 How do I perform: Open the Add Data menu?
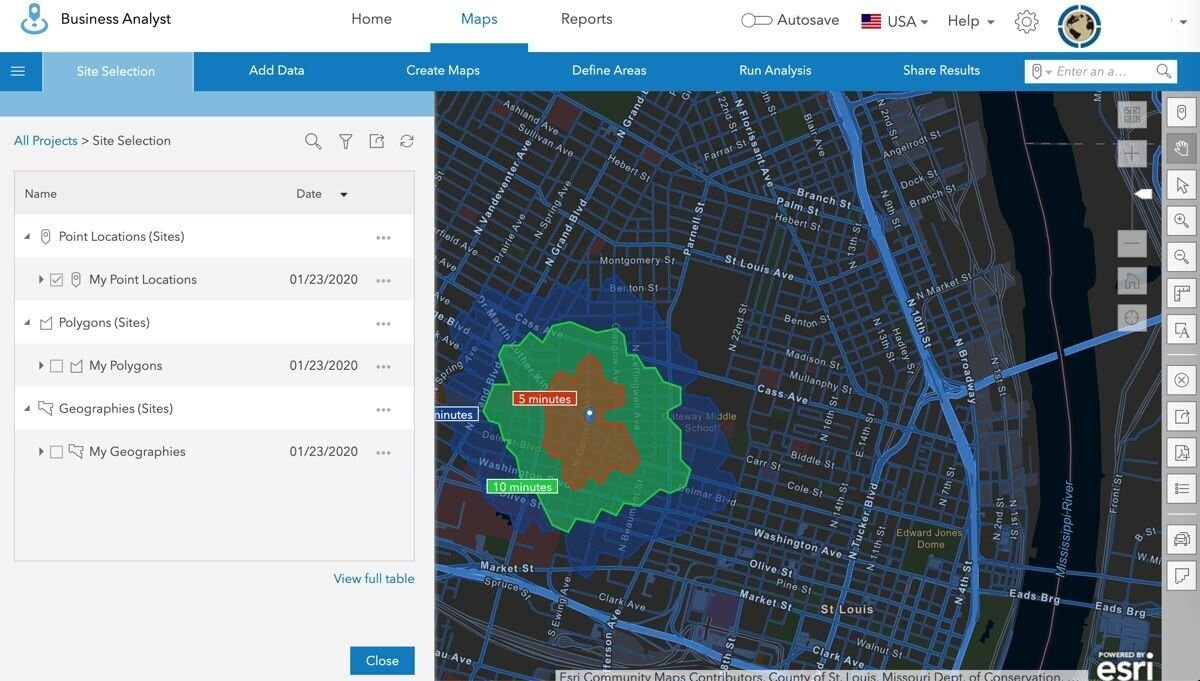tap(277, 71)
